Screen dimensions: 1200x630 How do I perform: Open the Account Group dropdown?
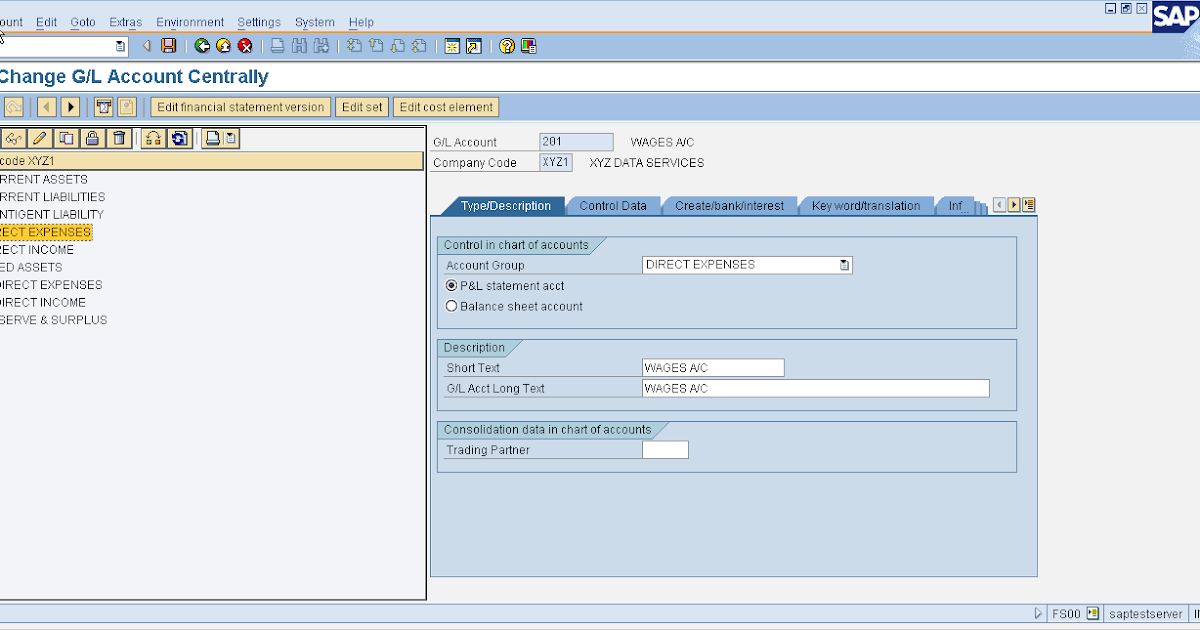844,264
